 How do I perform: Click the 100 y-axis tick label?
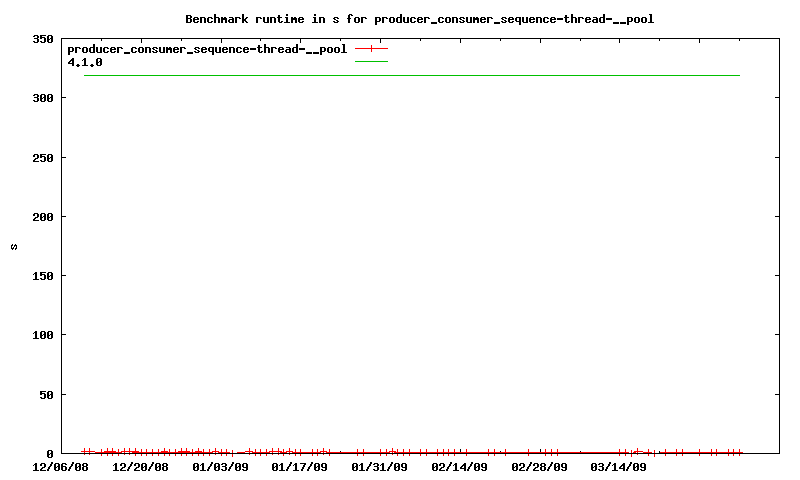pyautogui.click(x=42, y=335)
